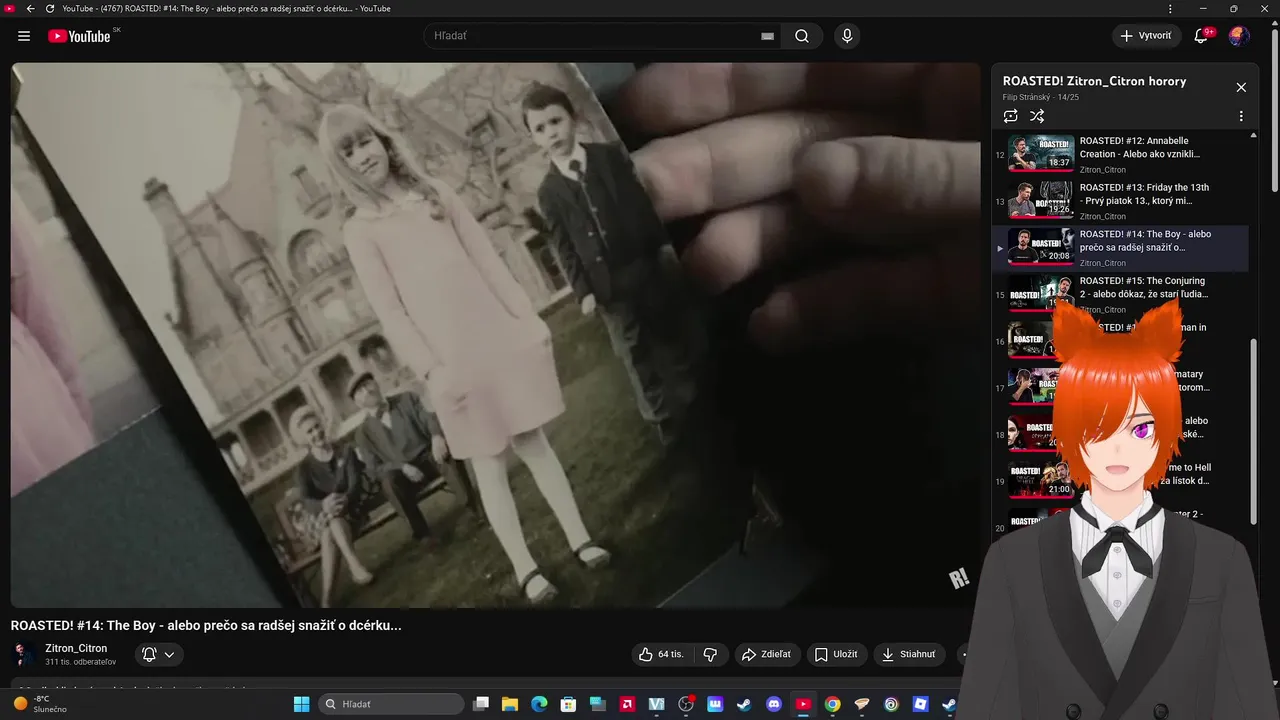Open playlist three-dot options menu
The width and height of the screenshot is (1280, 720).
1241,116
